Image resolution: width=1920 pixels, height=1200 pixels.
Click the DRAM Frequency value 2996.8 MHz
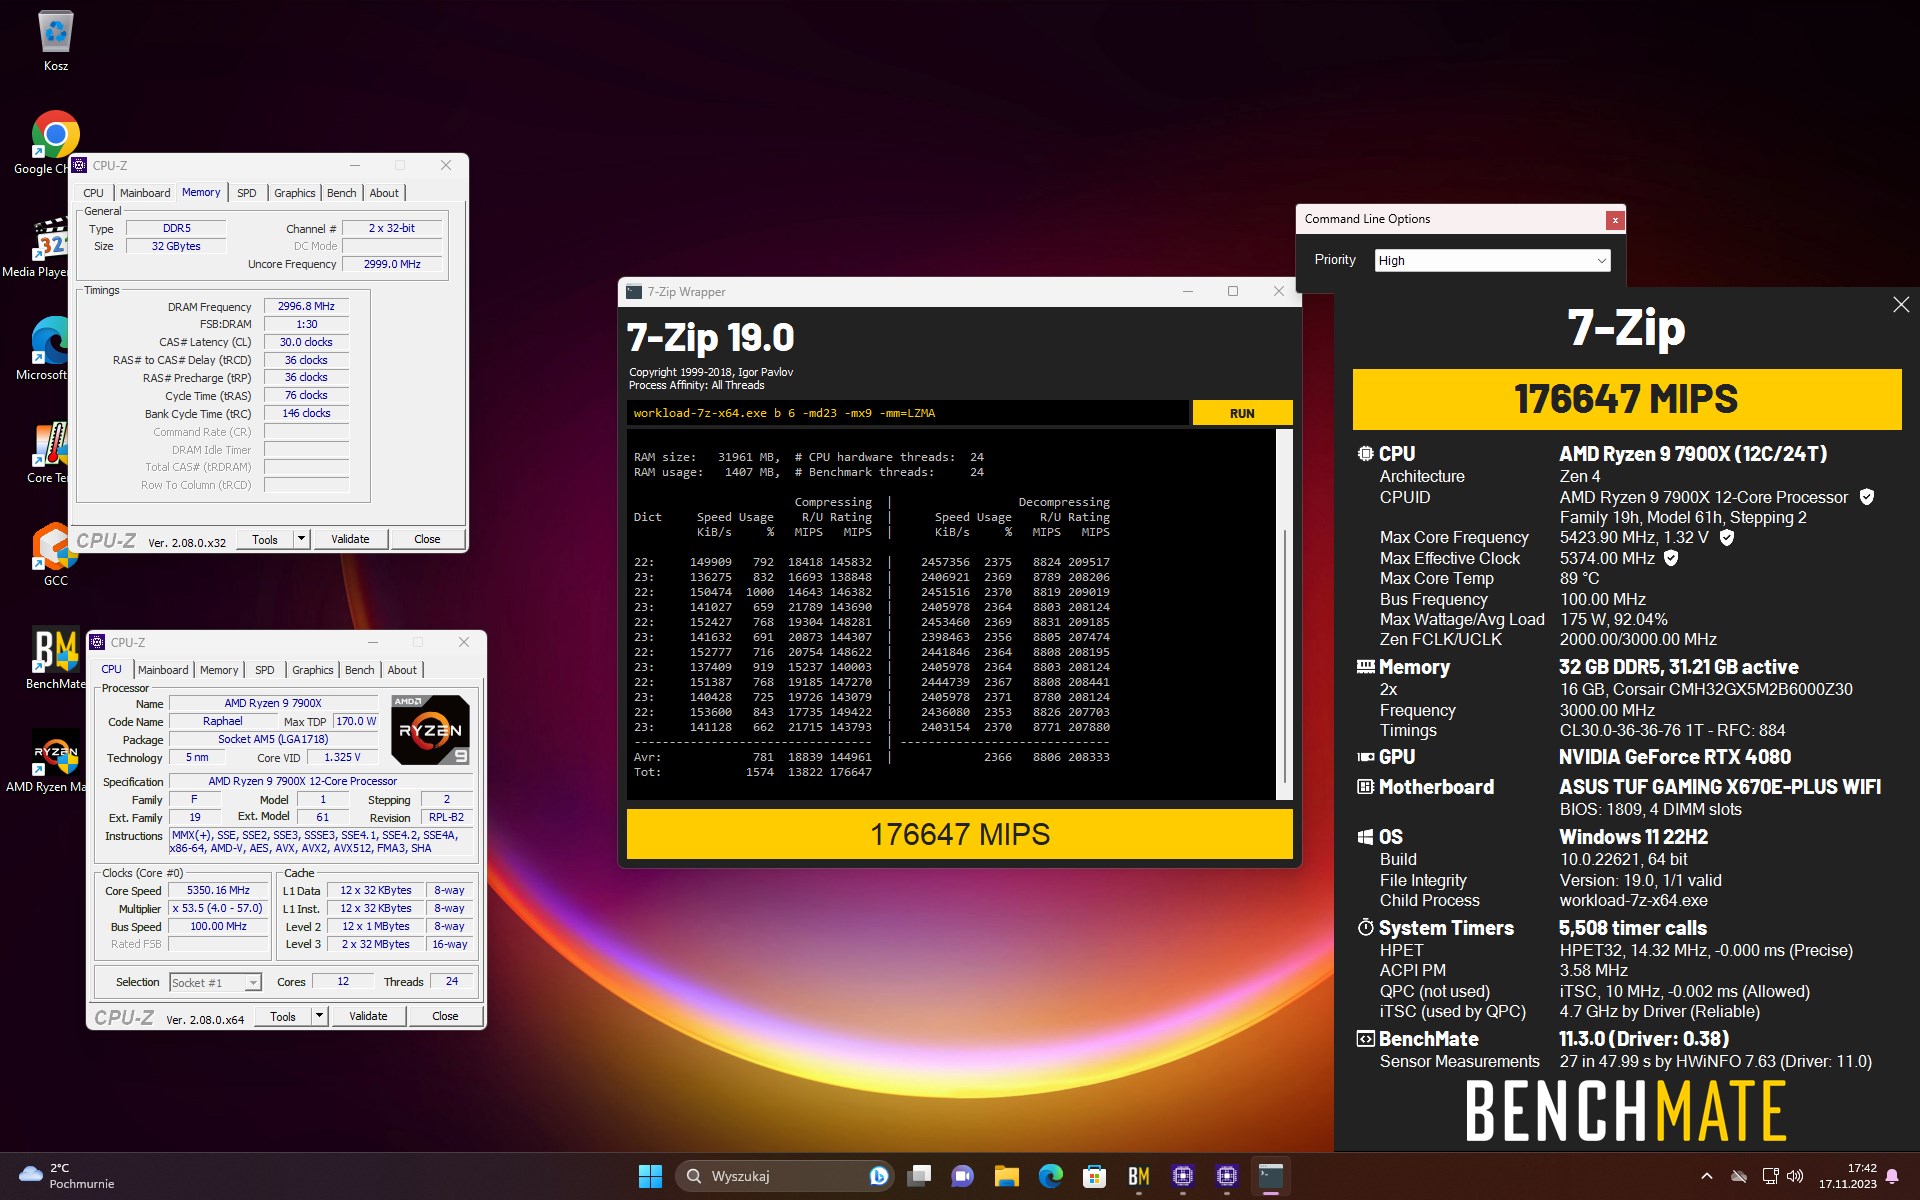click(306, 306)
